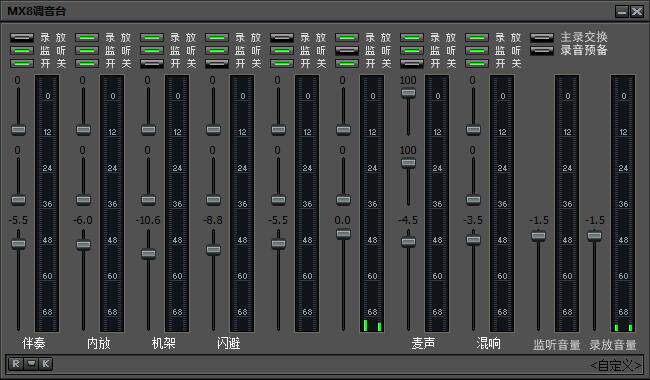Click the 混响 main fader handle at -3.5

tap(473, 240)
